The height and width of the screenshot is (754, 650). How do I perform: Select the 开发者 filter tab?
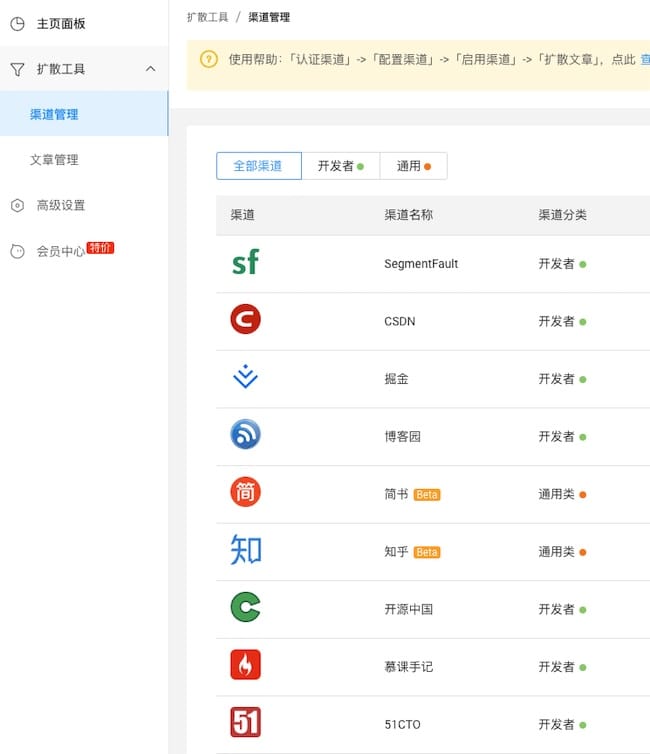click(340, 166)
